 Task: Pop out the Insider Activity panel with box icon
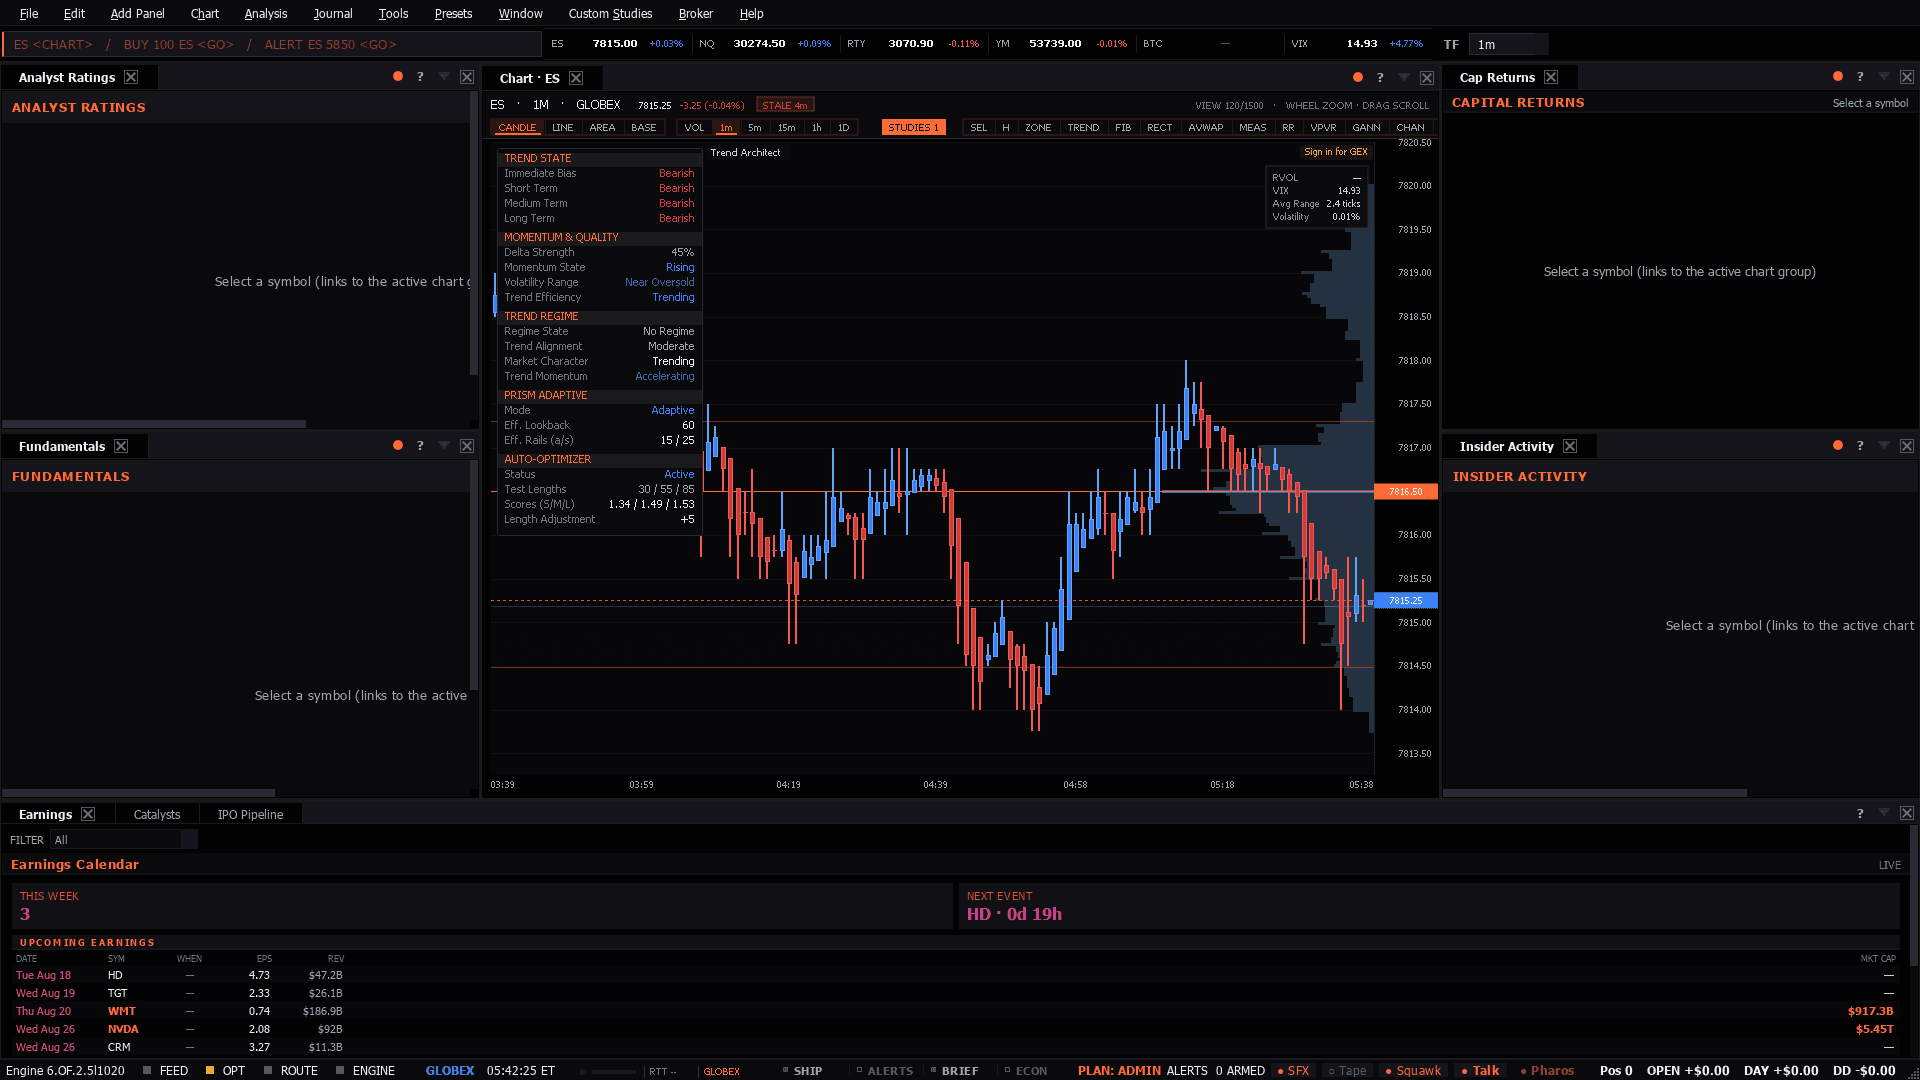click(x=1907, y=446)
